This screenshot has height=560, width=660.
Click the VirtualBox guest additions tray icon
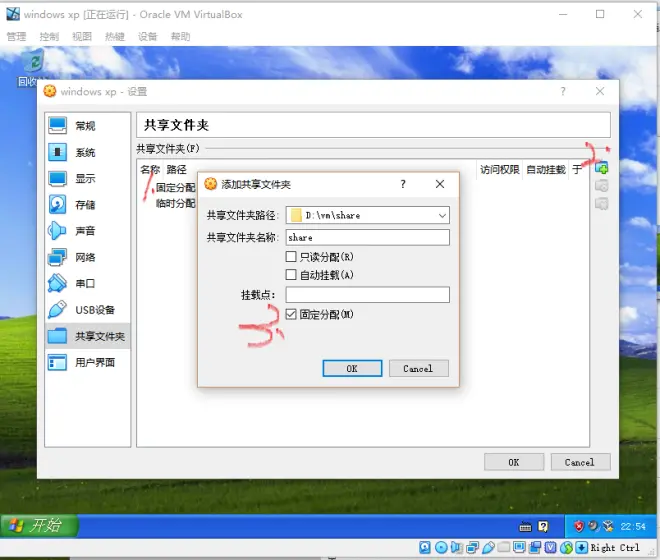pos(608,526)
